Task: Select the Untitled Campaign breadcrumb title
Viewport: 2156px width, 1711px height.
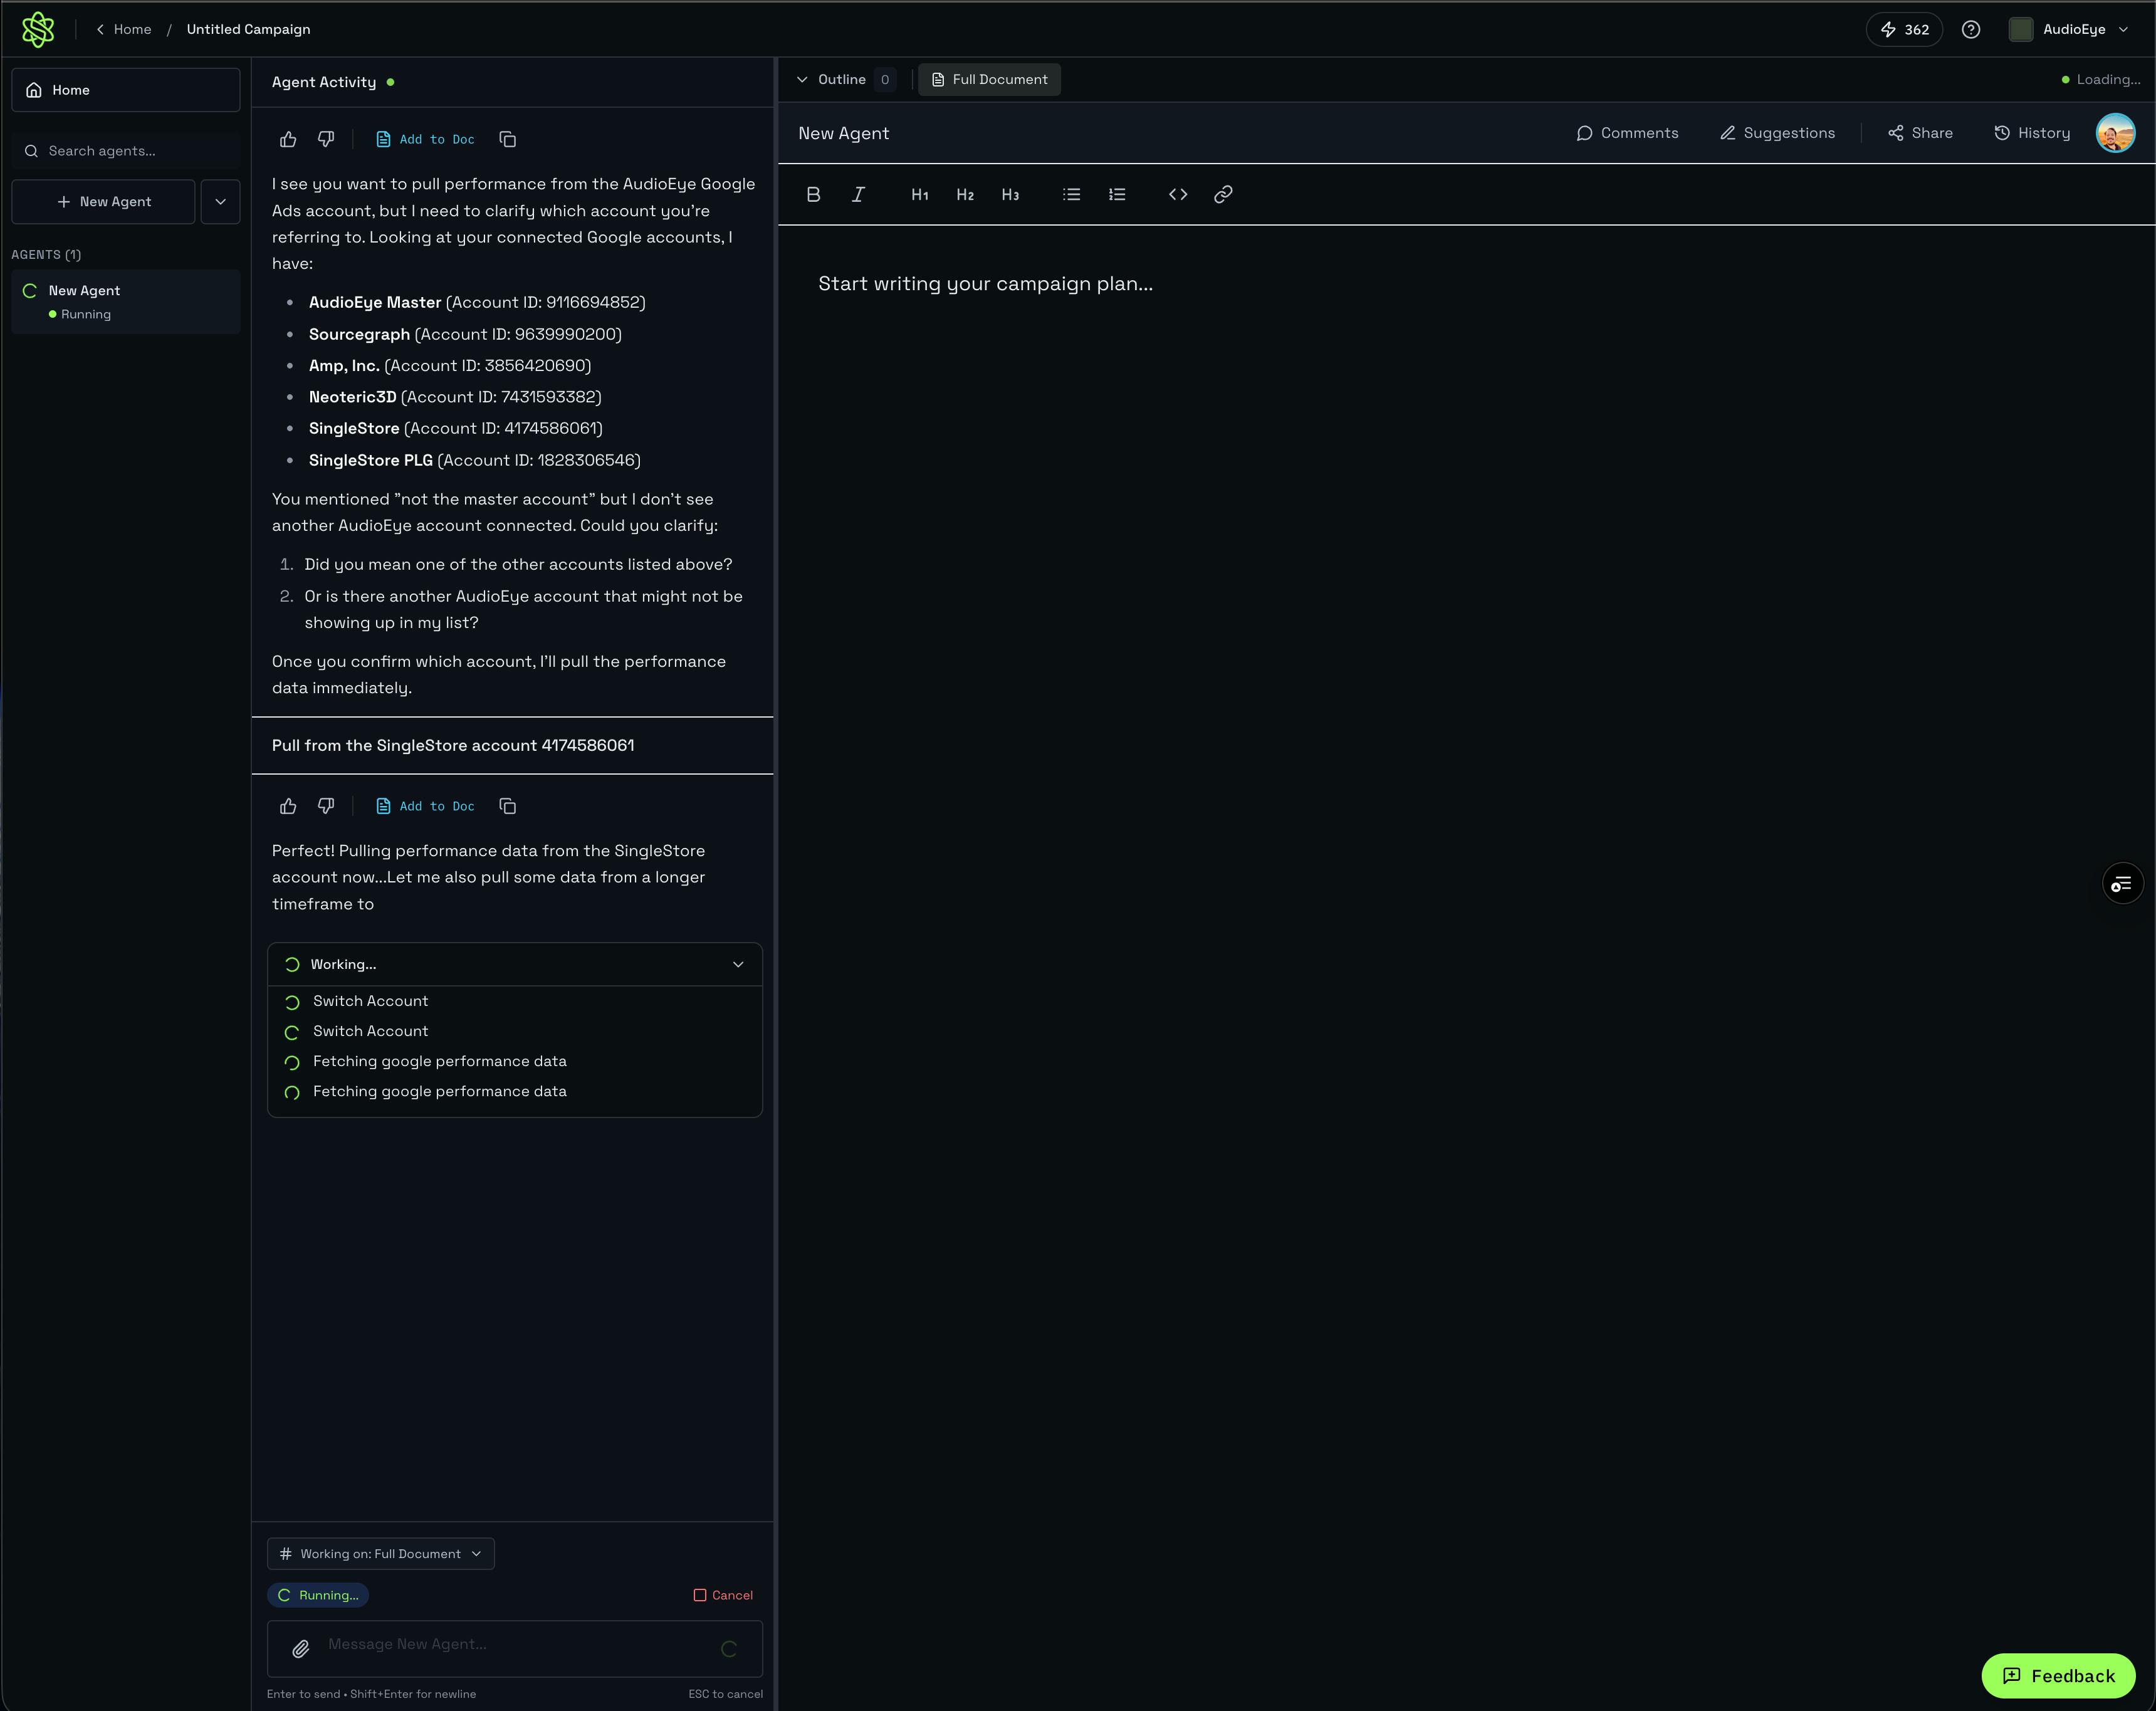Action: pos(248,29)
